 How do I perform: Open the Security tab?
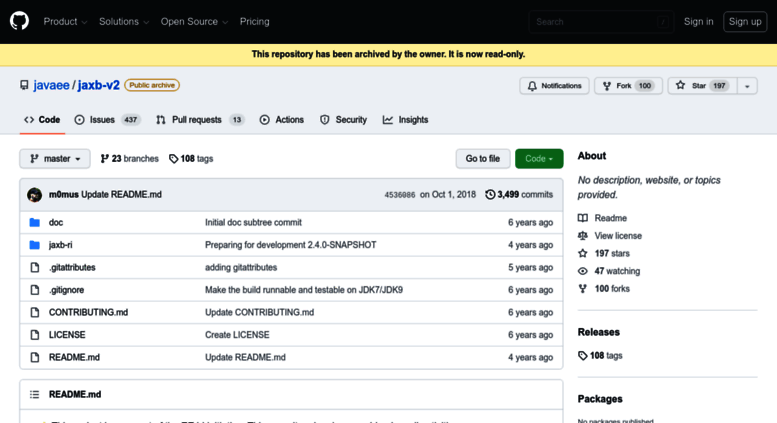click(x=343, y=120)
